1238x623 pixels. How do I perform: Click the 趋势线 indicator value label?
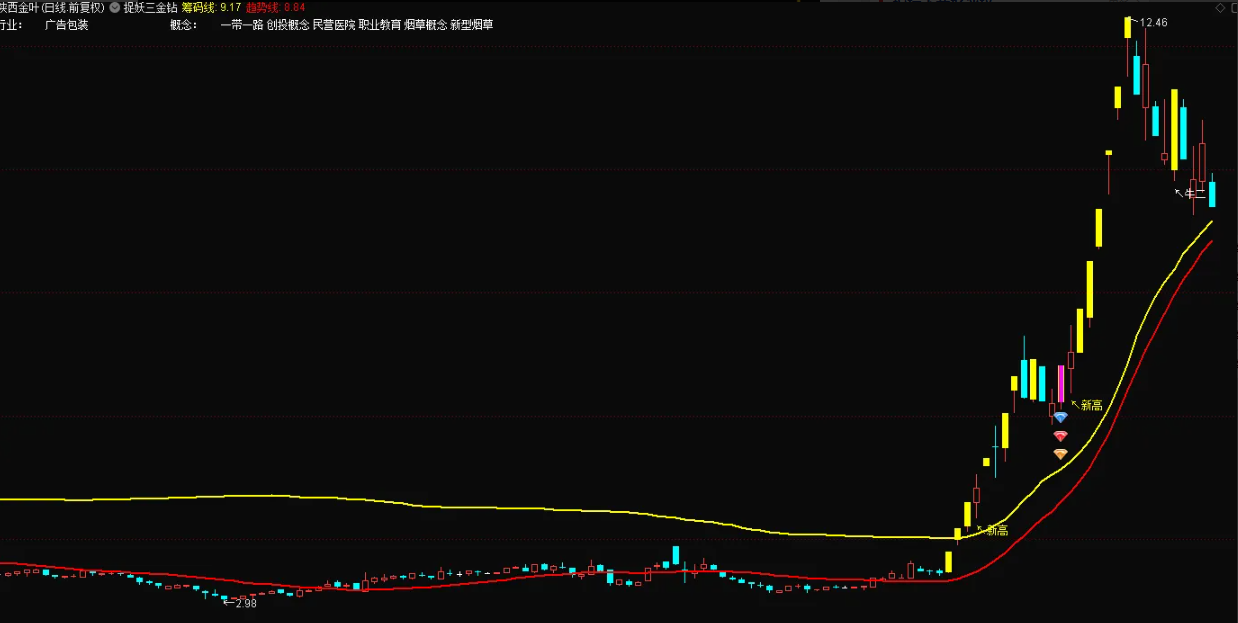[275, 7]
